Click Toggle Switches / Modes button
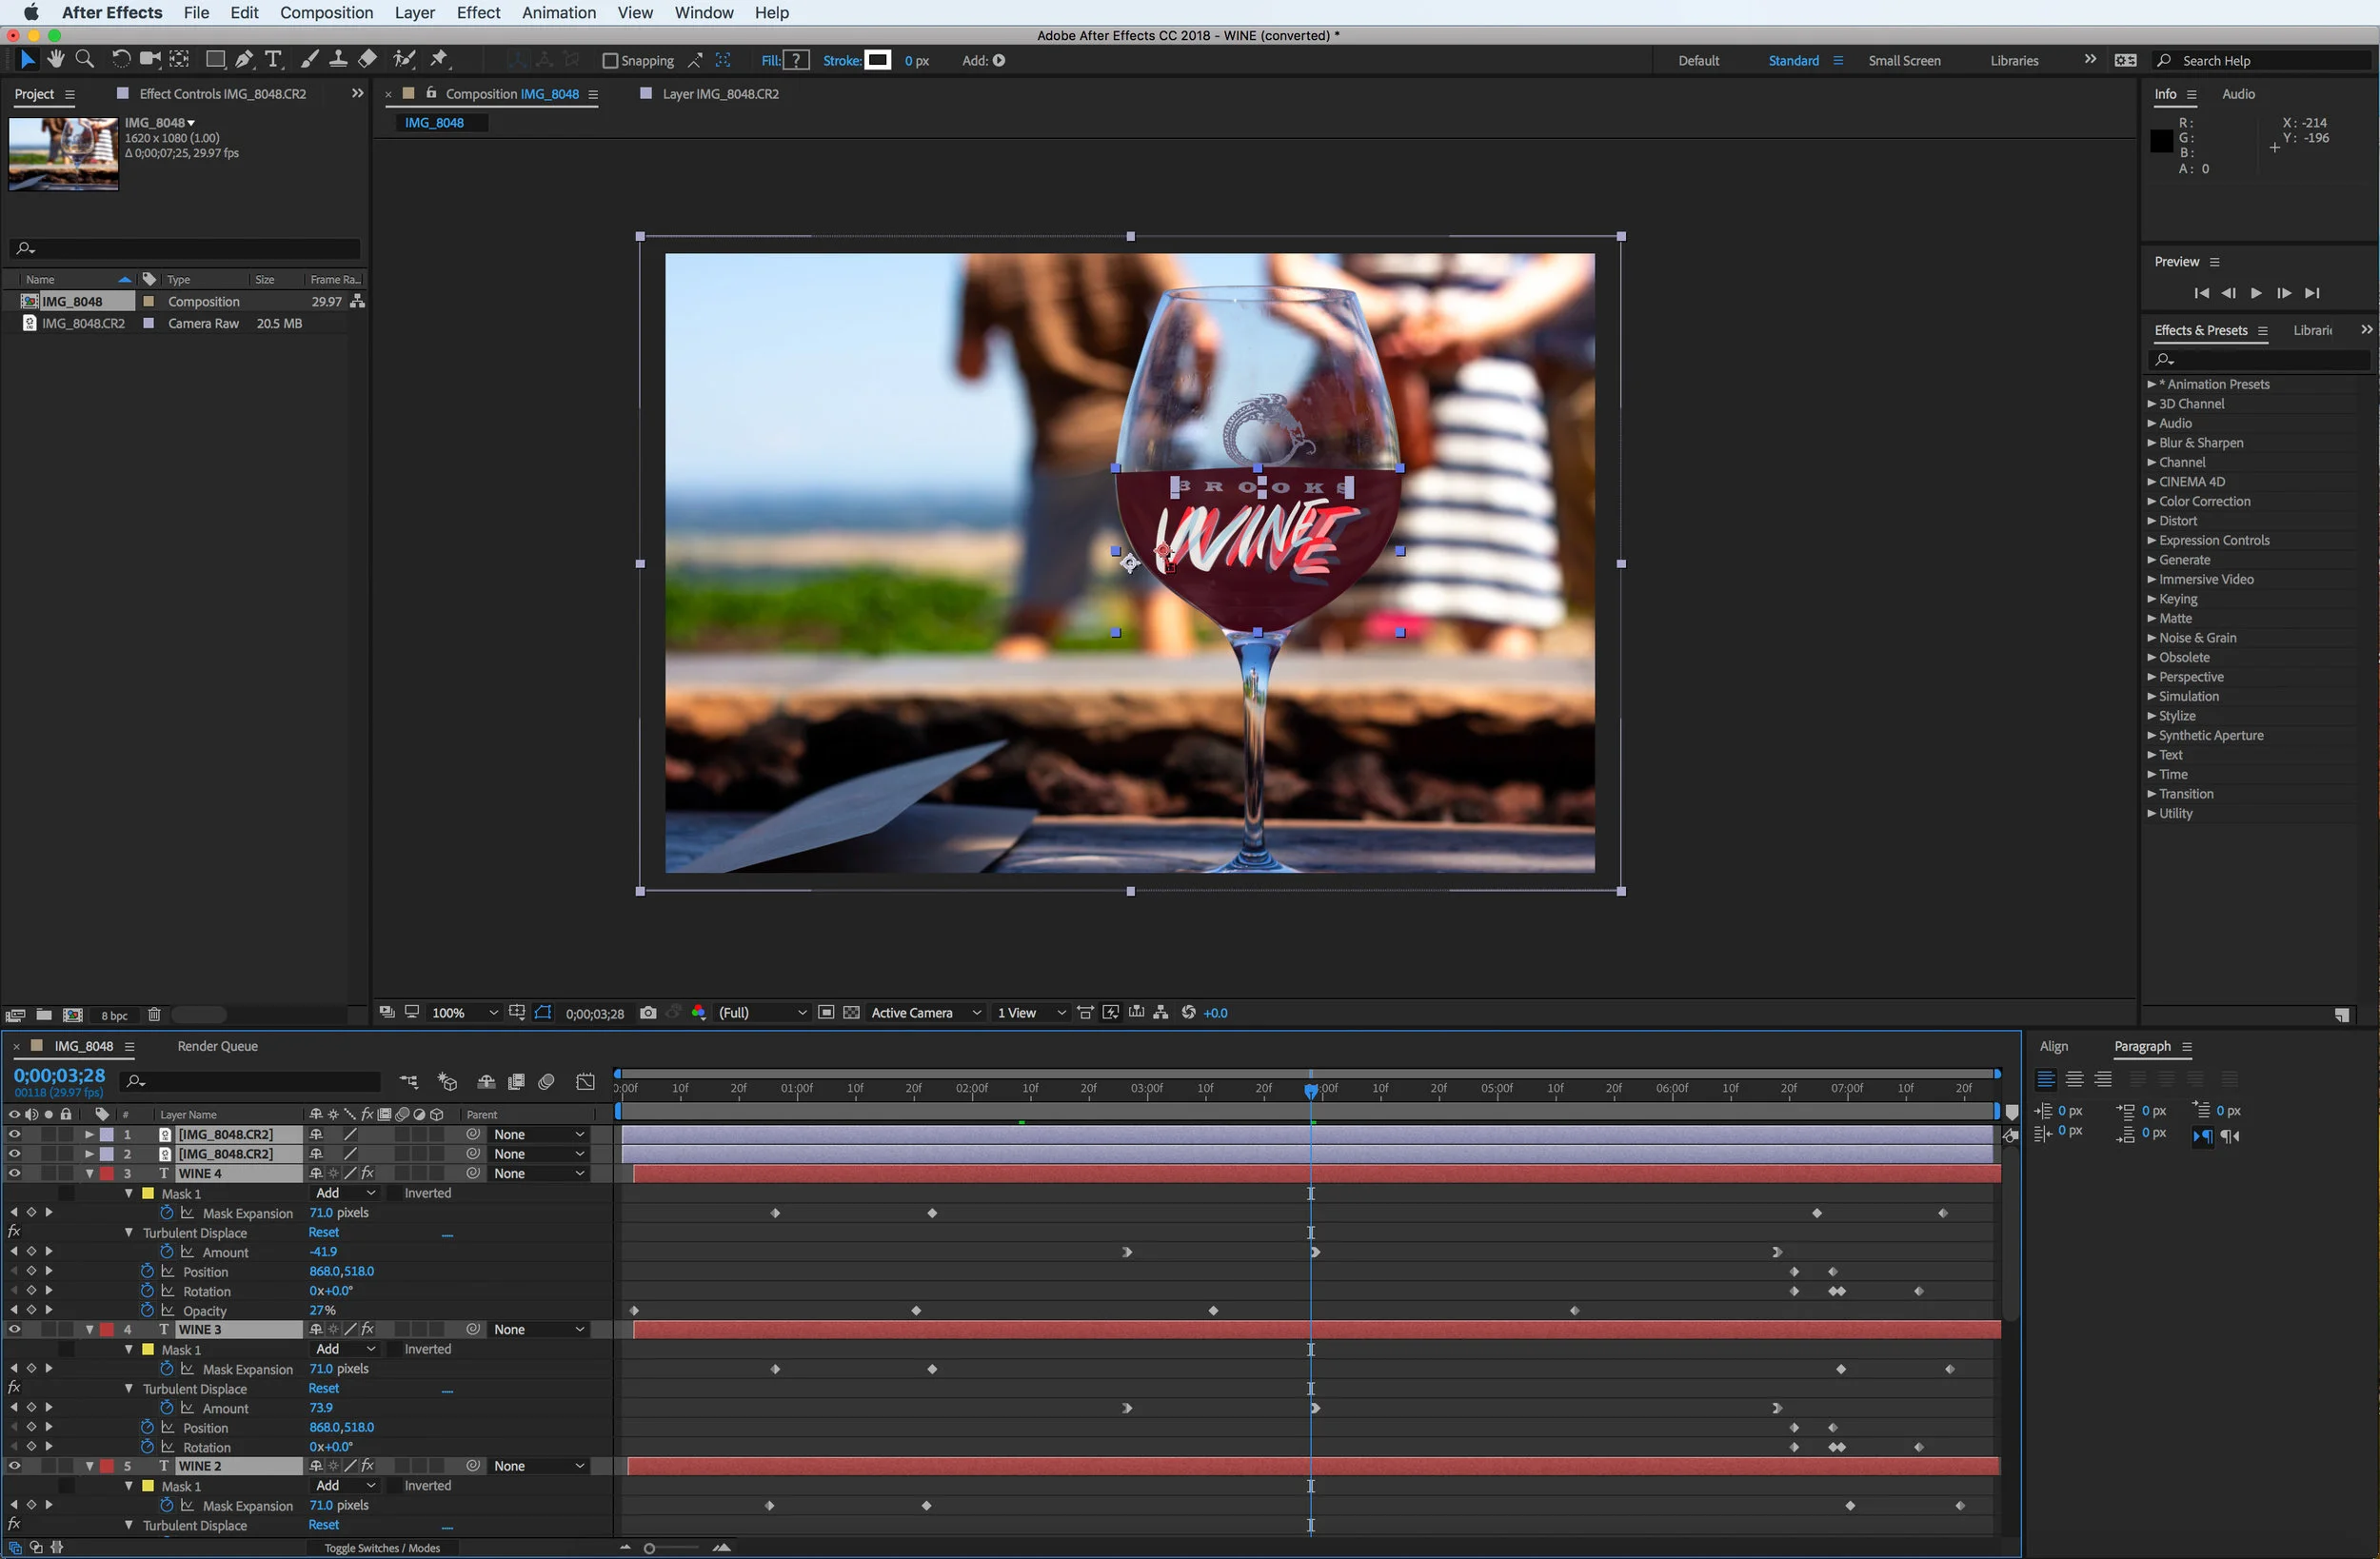The height and width of the screenshot is (1559, 2380). point(382,1548)
